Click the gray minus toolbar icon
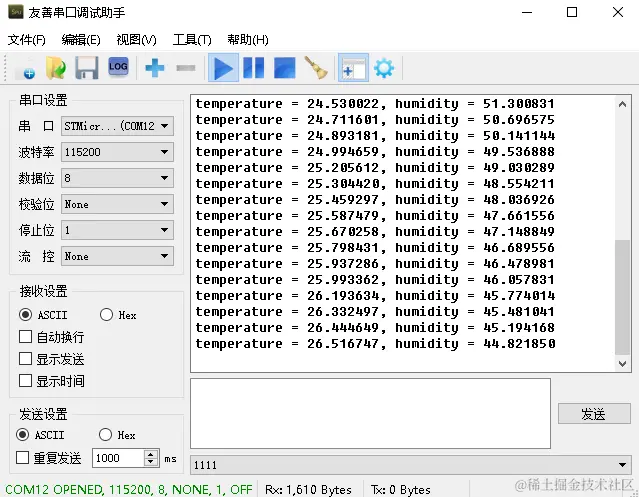This screenshot has width=639, height=497. [x=186, y=68]
